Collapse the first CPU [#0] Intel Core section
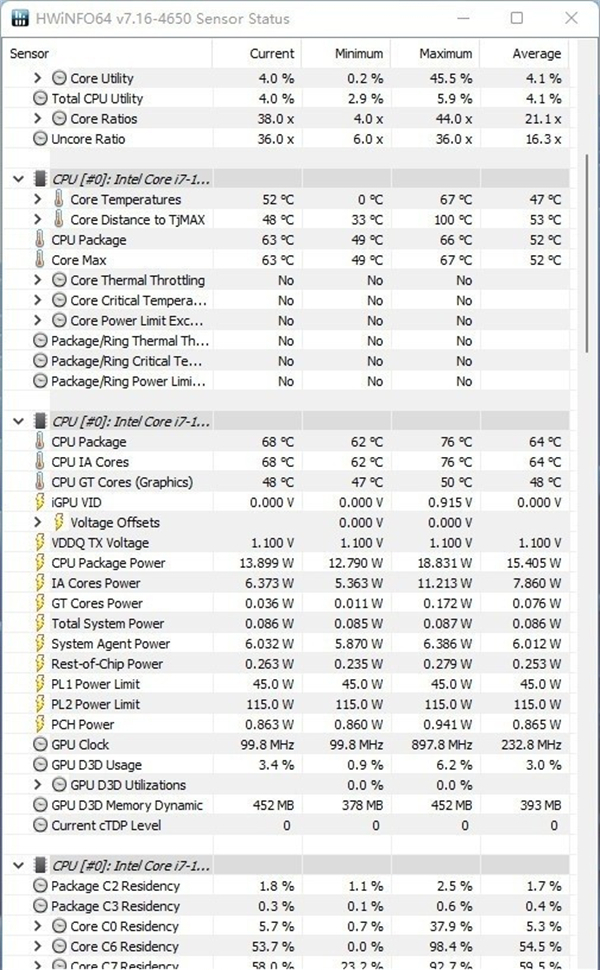 point(17,179)
